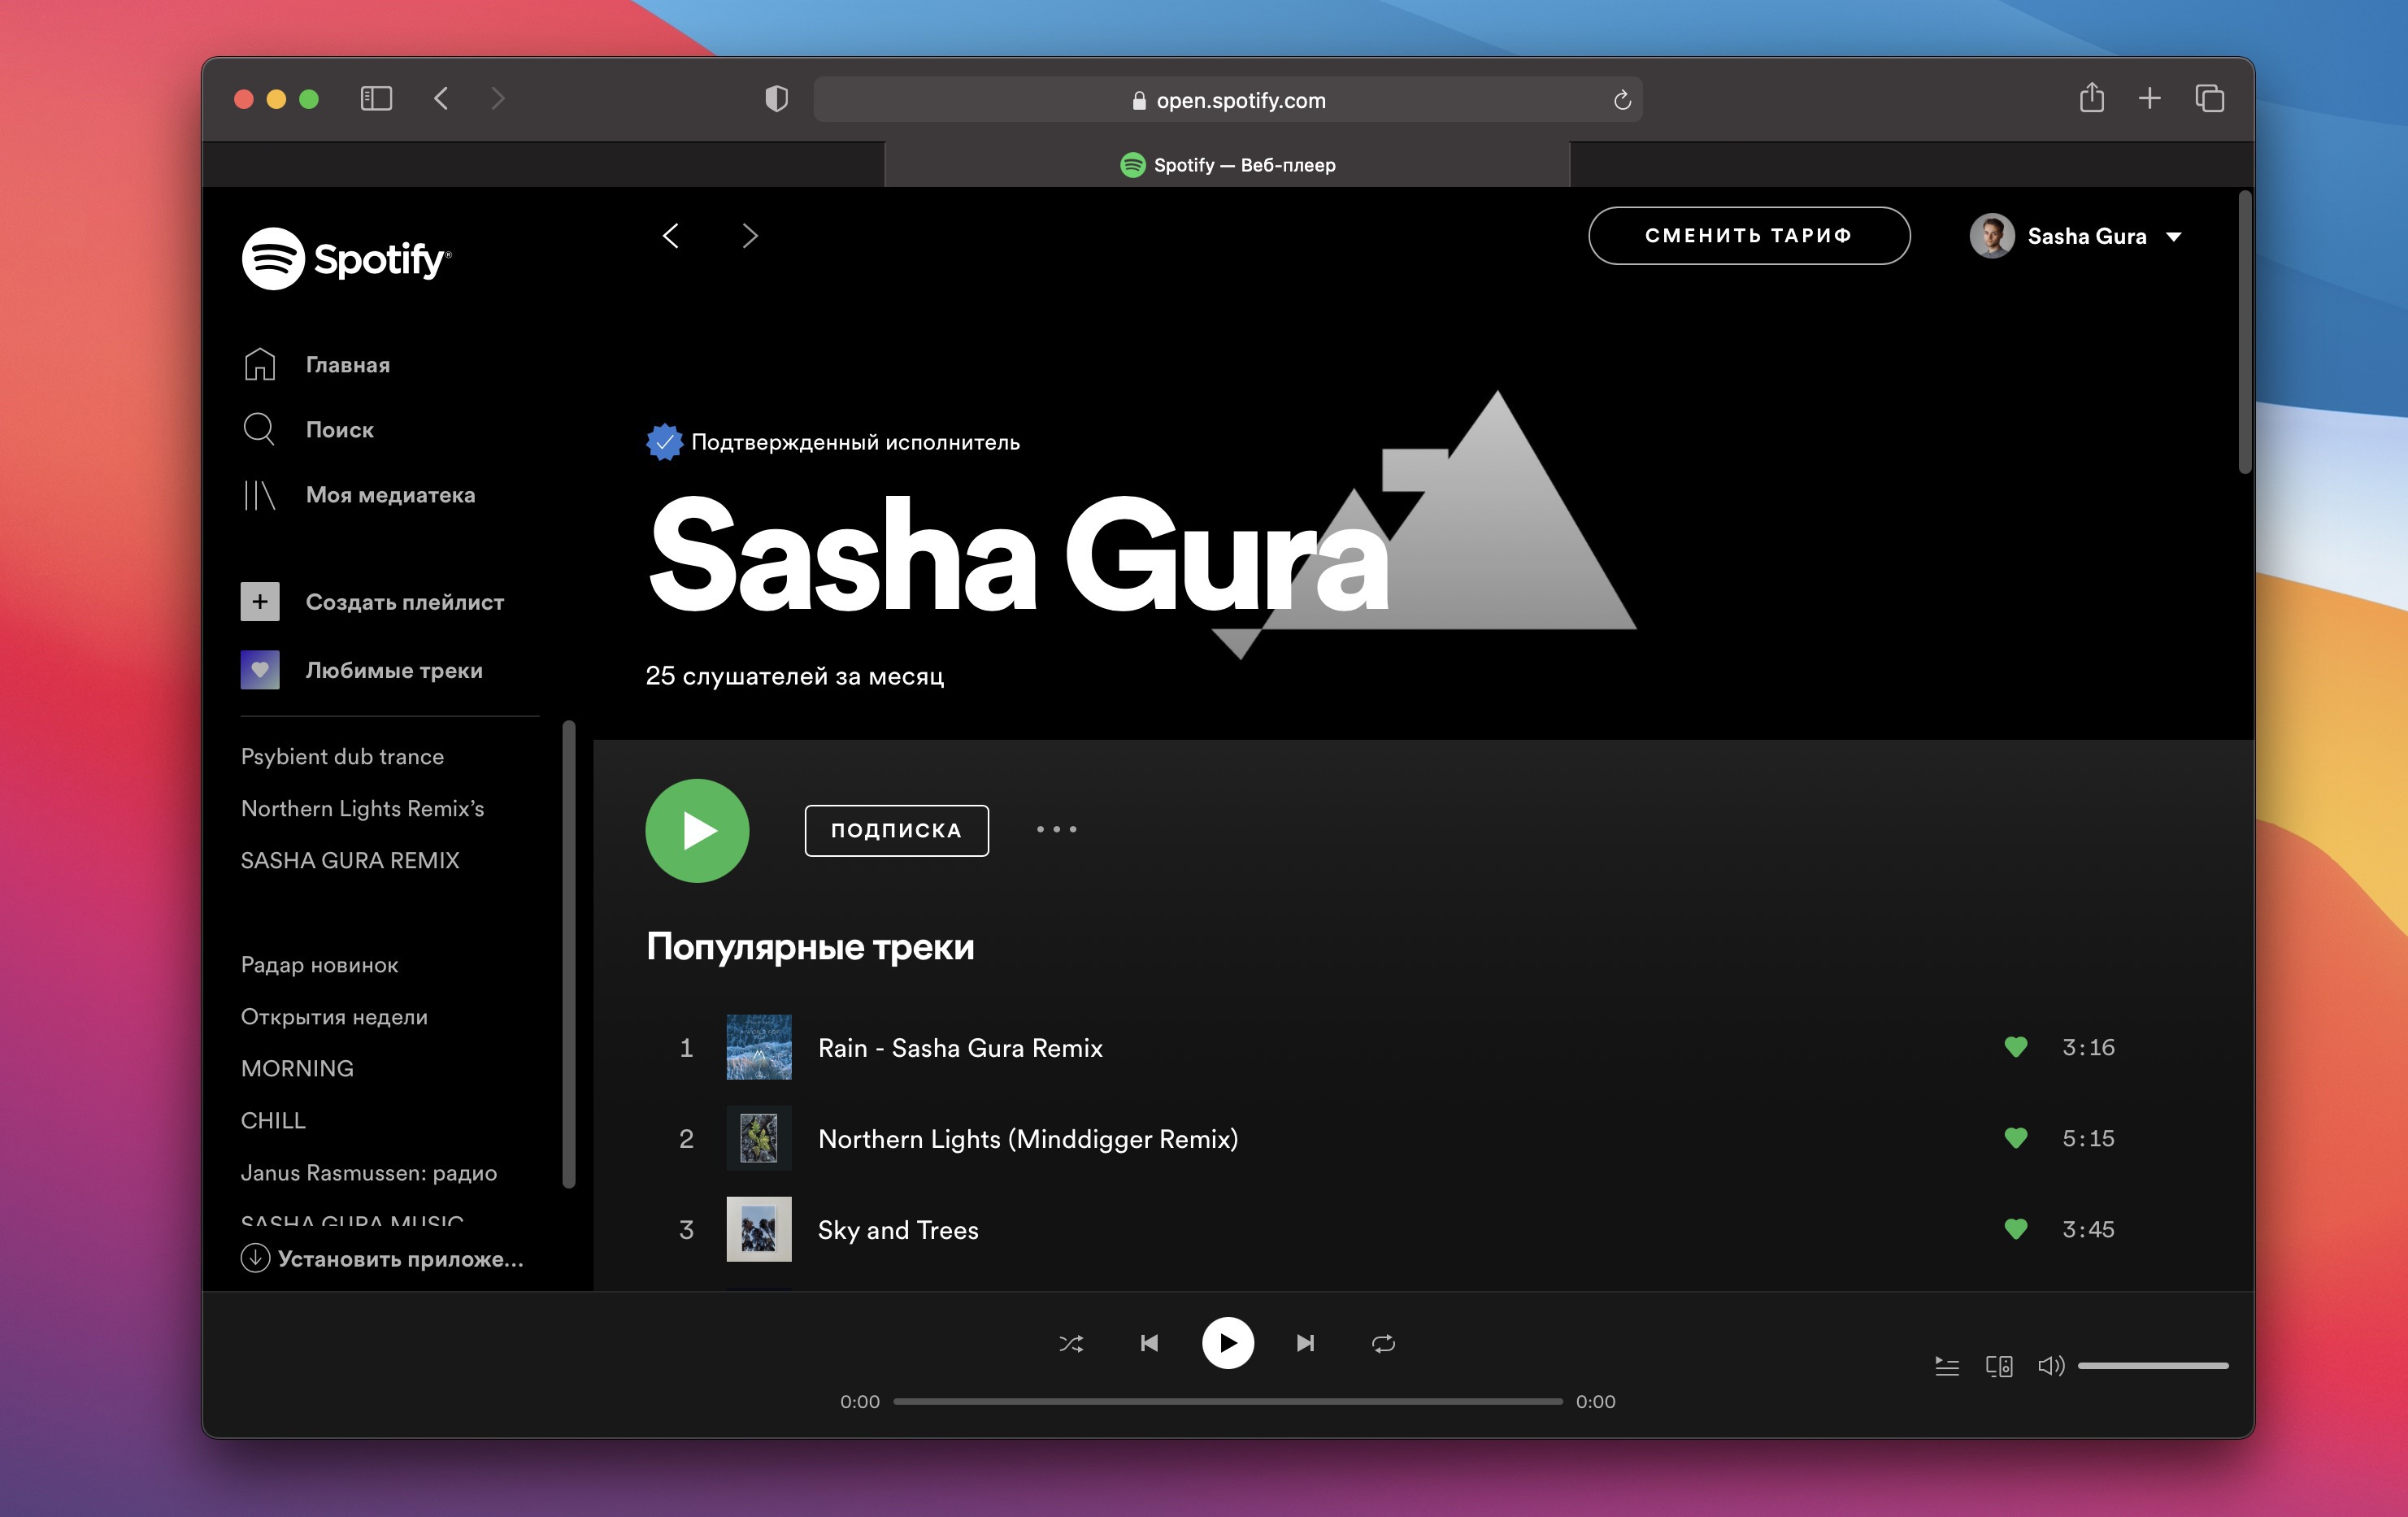The width and height of the screenshot is (2408, 1517).
Task: Open Открытия недели playlist
Action: click(334, 1017)
